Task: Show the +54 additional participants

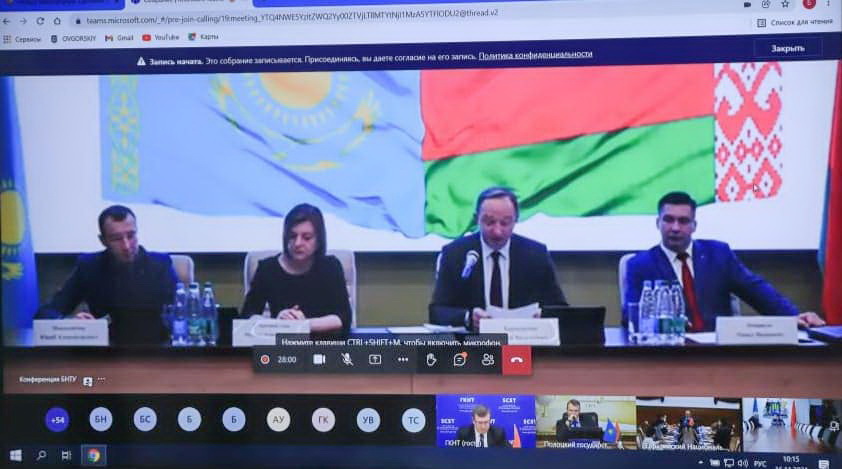Action: click(x=57, y=420)
